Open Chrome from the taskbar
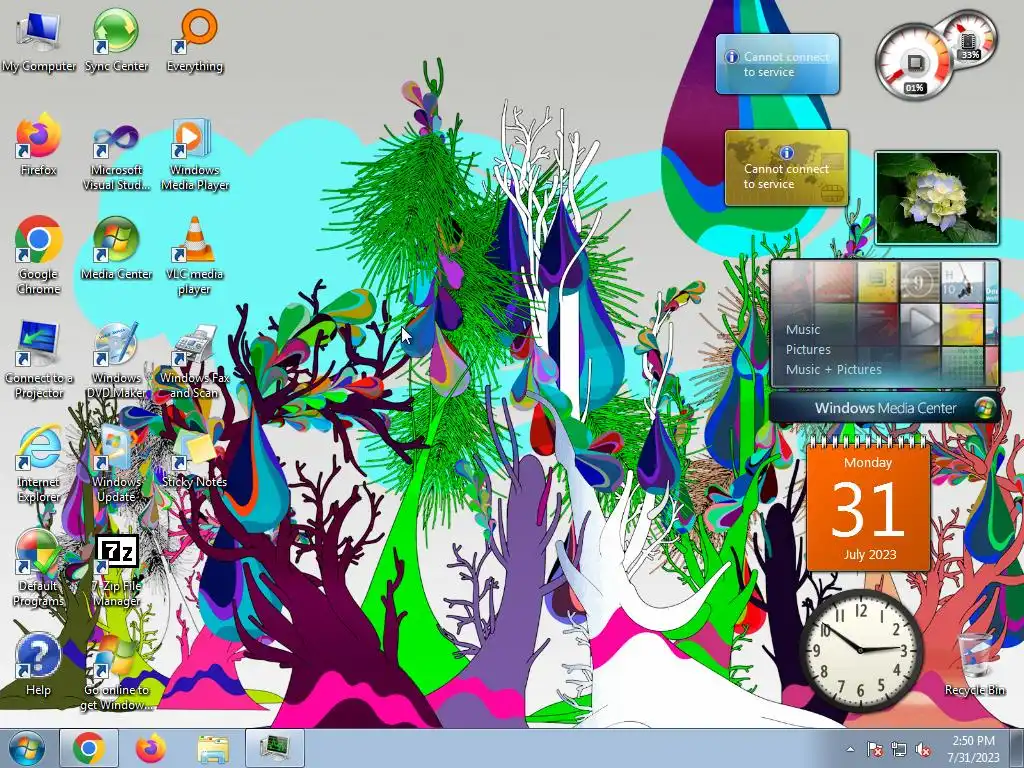This screenshot has height=768, width=1024. (89, 748)
